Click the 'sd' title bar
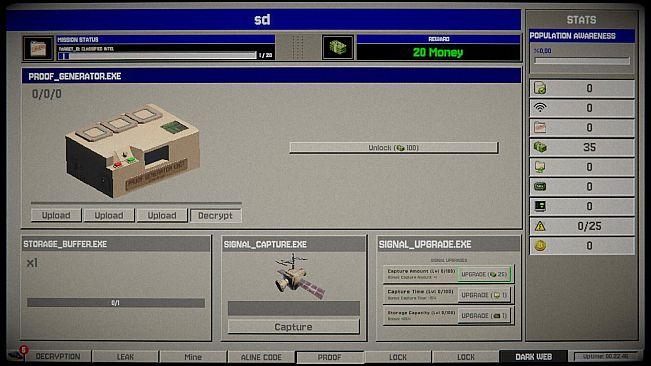 (263, 20)
